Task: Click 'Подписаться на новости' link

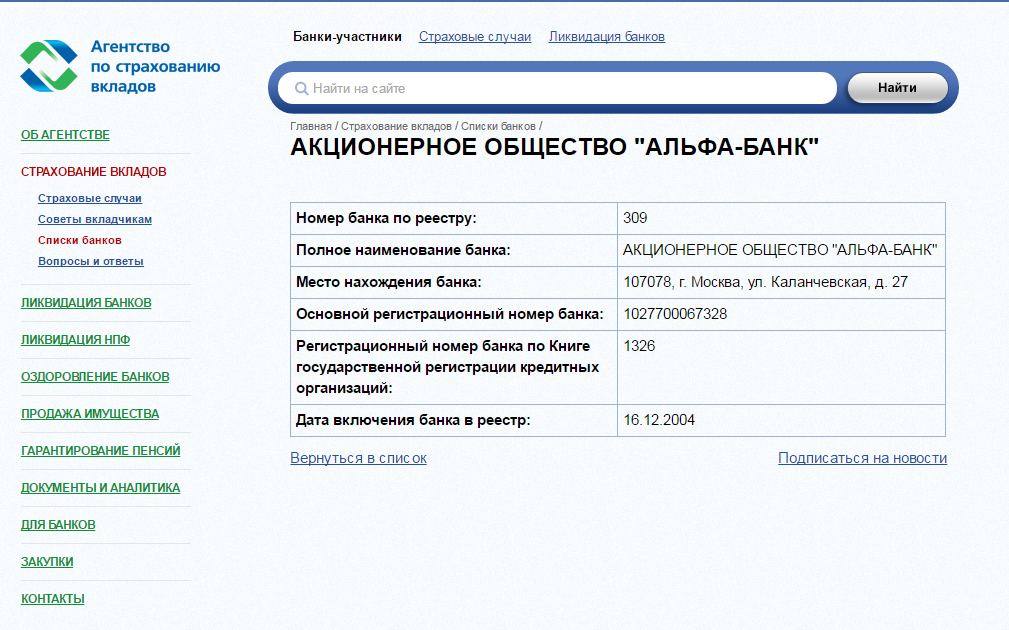Action: [x=862, y=458]
